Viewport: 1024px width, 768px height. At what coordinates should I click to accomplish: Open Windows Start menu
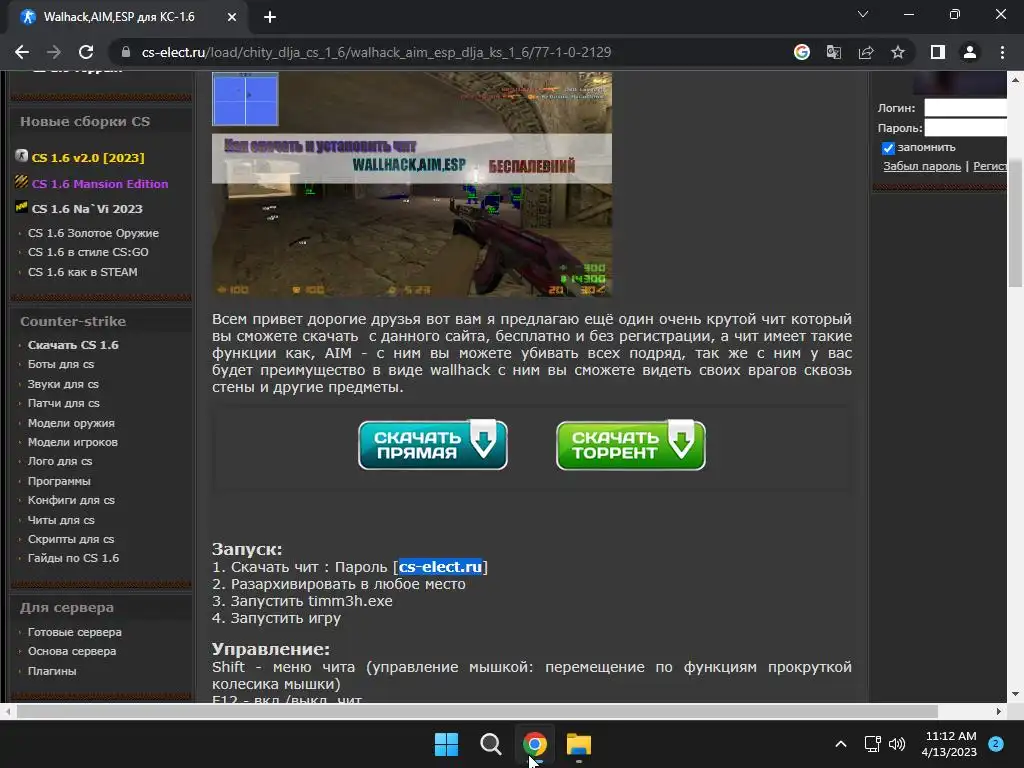pos(447,744)
